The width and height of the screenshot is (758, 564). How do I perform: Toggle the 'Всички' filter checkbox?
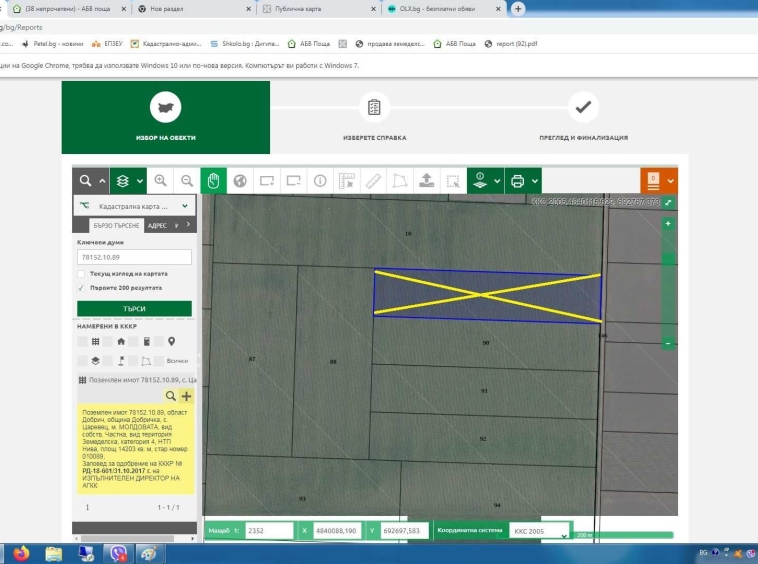[160, 360]
